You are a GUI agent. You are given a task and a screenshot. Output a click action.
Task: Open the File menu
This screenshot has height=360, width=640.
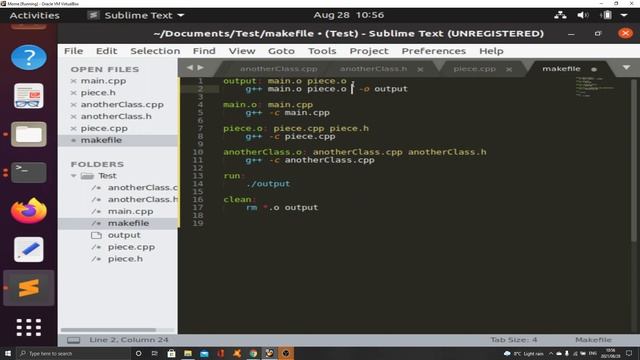tap(73, 51)
